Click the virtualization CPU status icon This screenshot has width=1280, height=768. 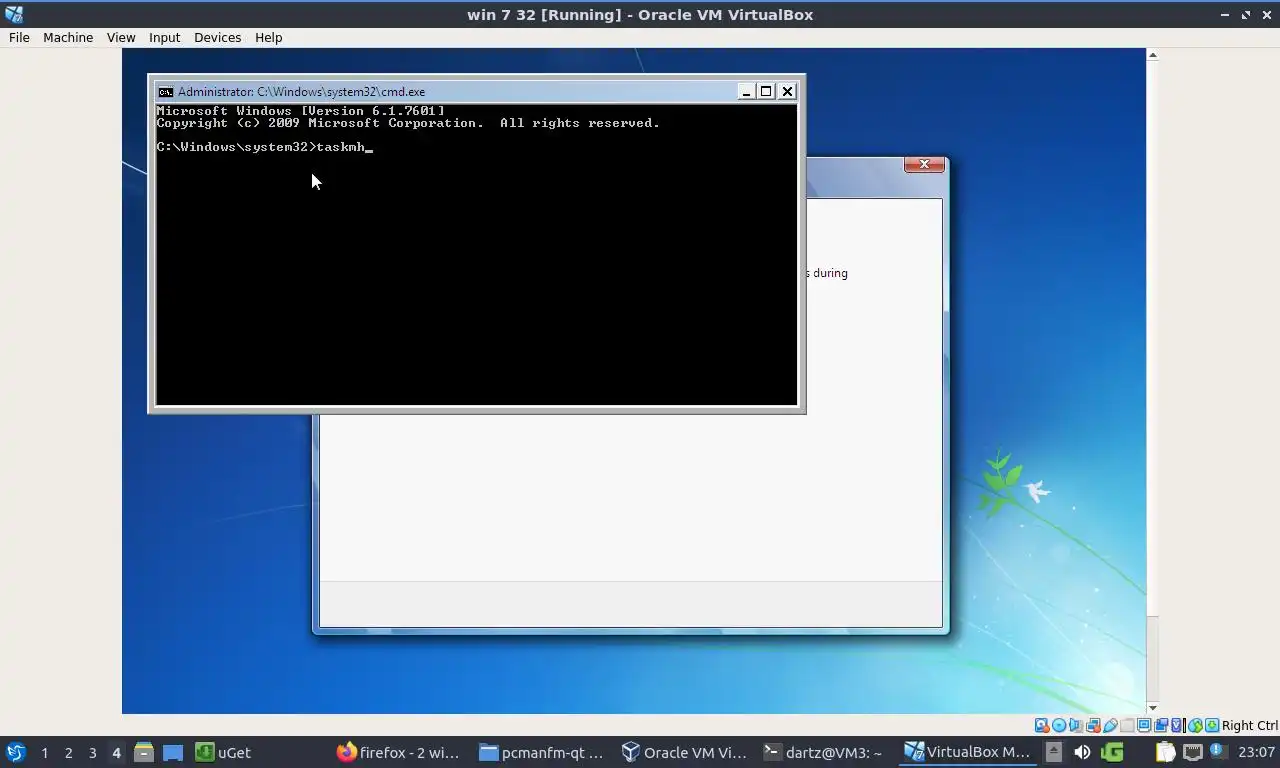(x=1176, y=725)
